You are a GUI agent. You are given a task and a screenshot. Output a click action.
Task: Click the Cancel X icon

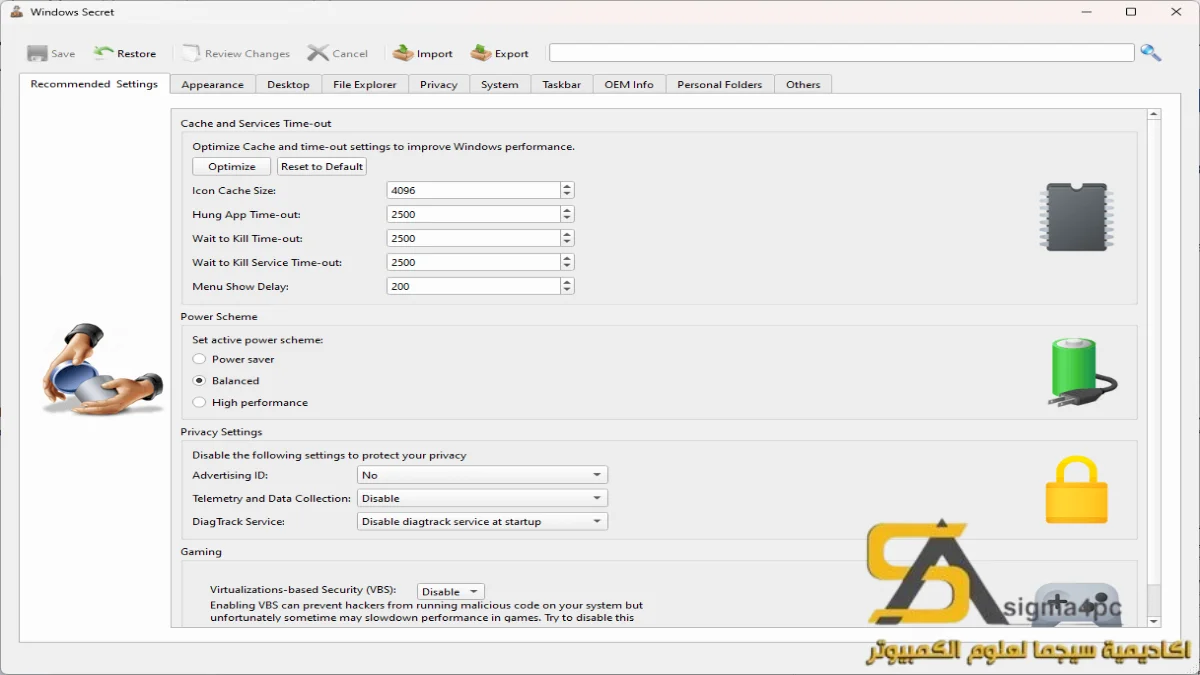tap(318, 53)
